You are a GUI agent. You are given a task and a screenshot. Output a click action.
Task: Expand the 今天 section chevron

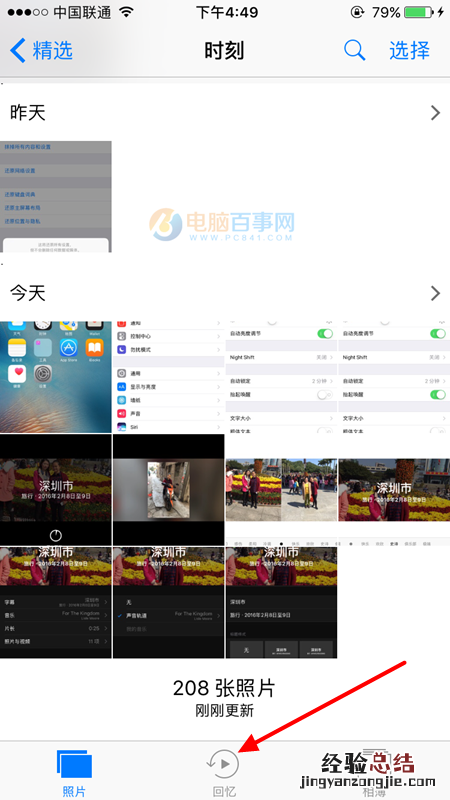pos(435,293)
